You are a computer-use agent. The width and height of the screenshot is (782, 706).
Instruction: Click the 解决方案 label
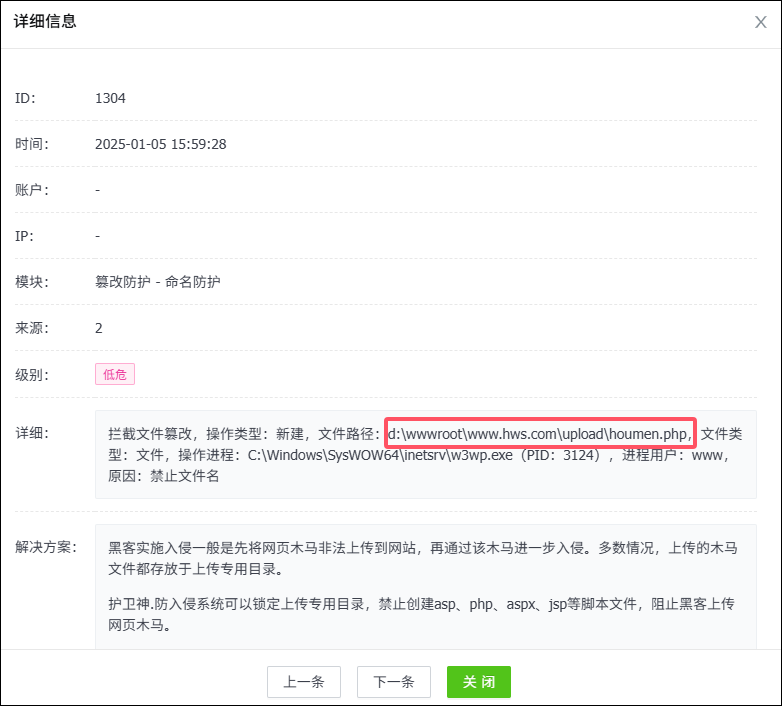[46, 547]
